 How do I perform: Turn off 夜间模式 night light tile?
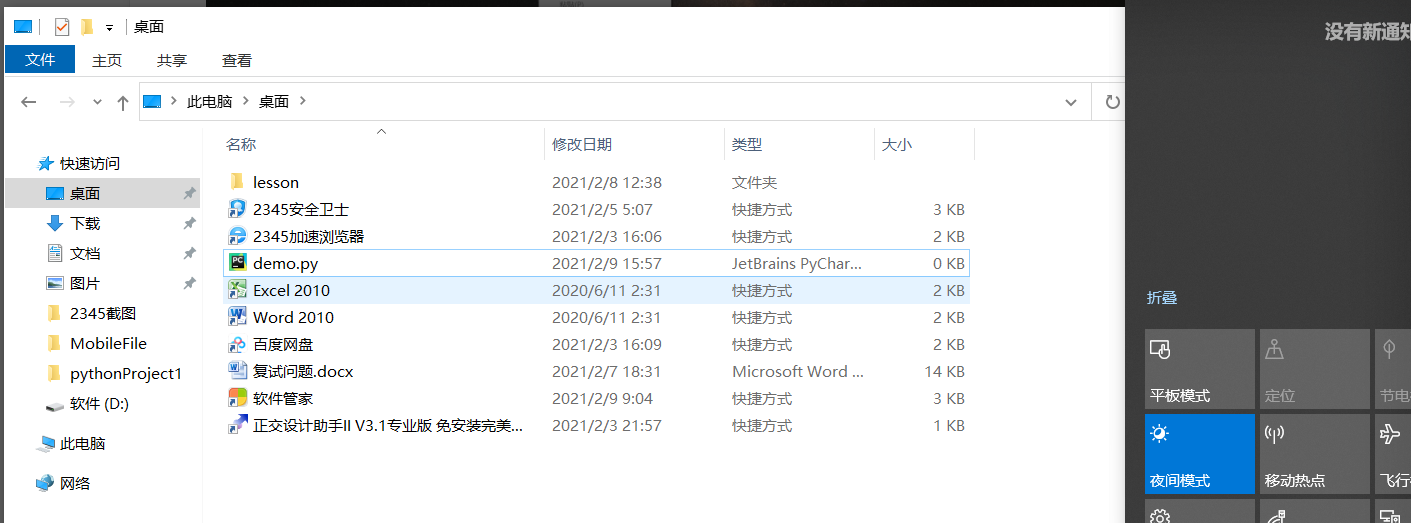[1200, 454]
